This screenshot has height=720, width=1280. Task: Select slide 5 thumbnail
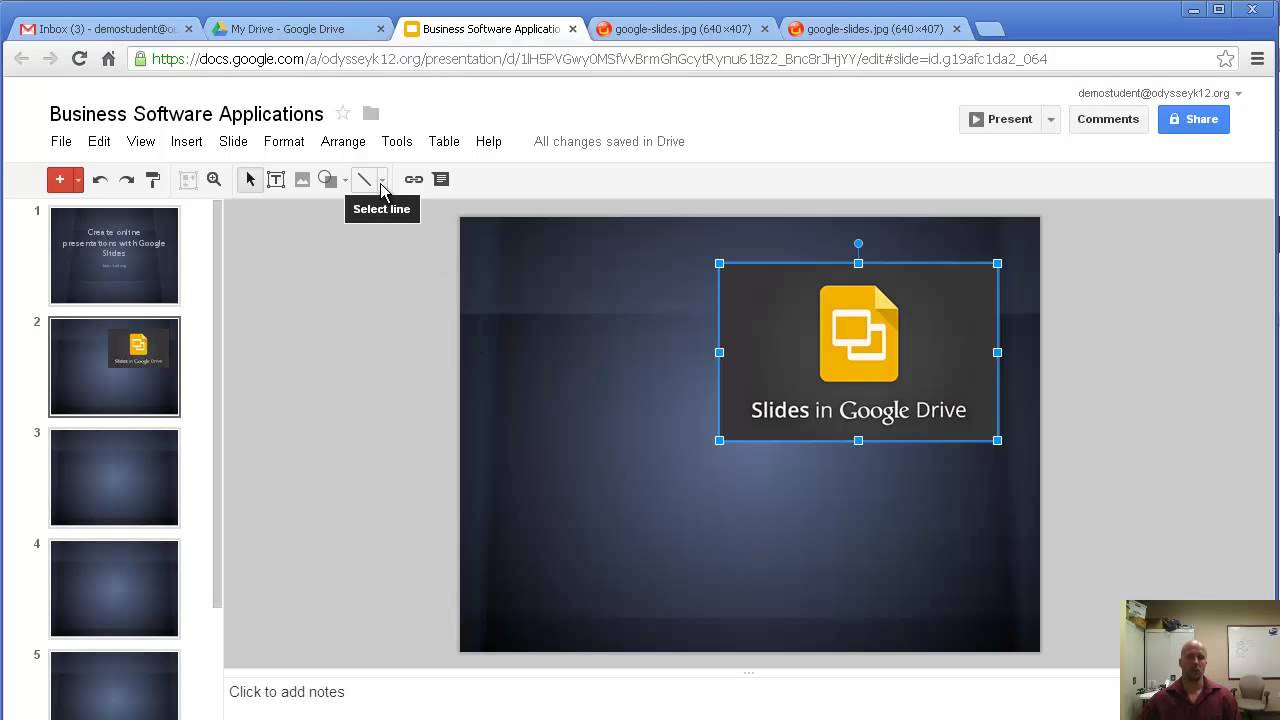115,685
